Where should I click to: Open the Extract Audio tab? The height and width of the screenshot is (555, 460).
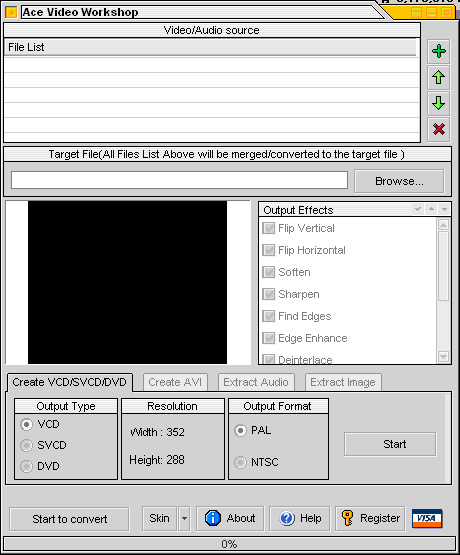256,382
